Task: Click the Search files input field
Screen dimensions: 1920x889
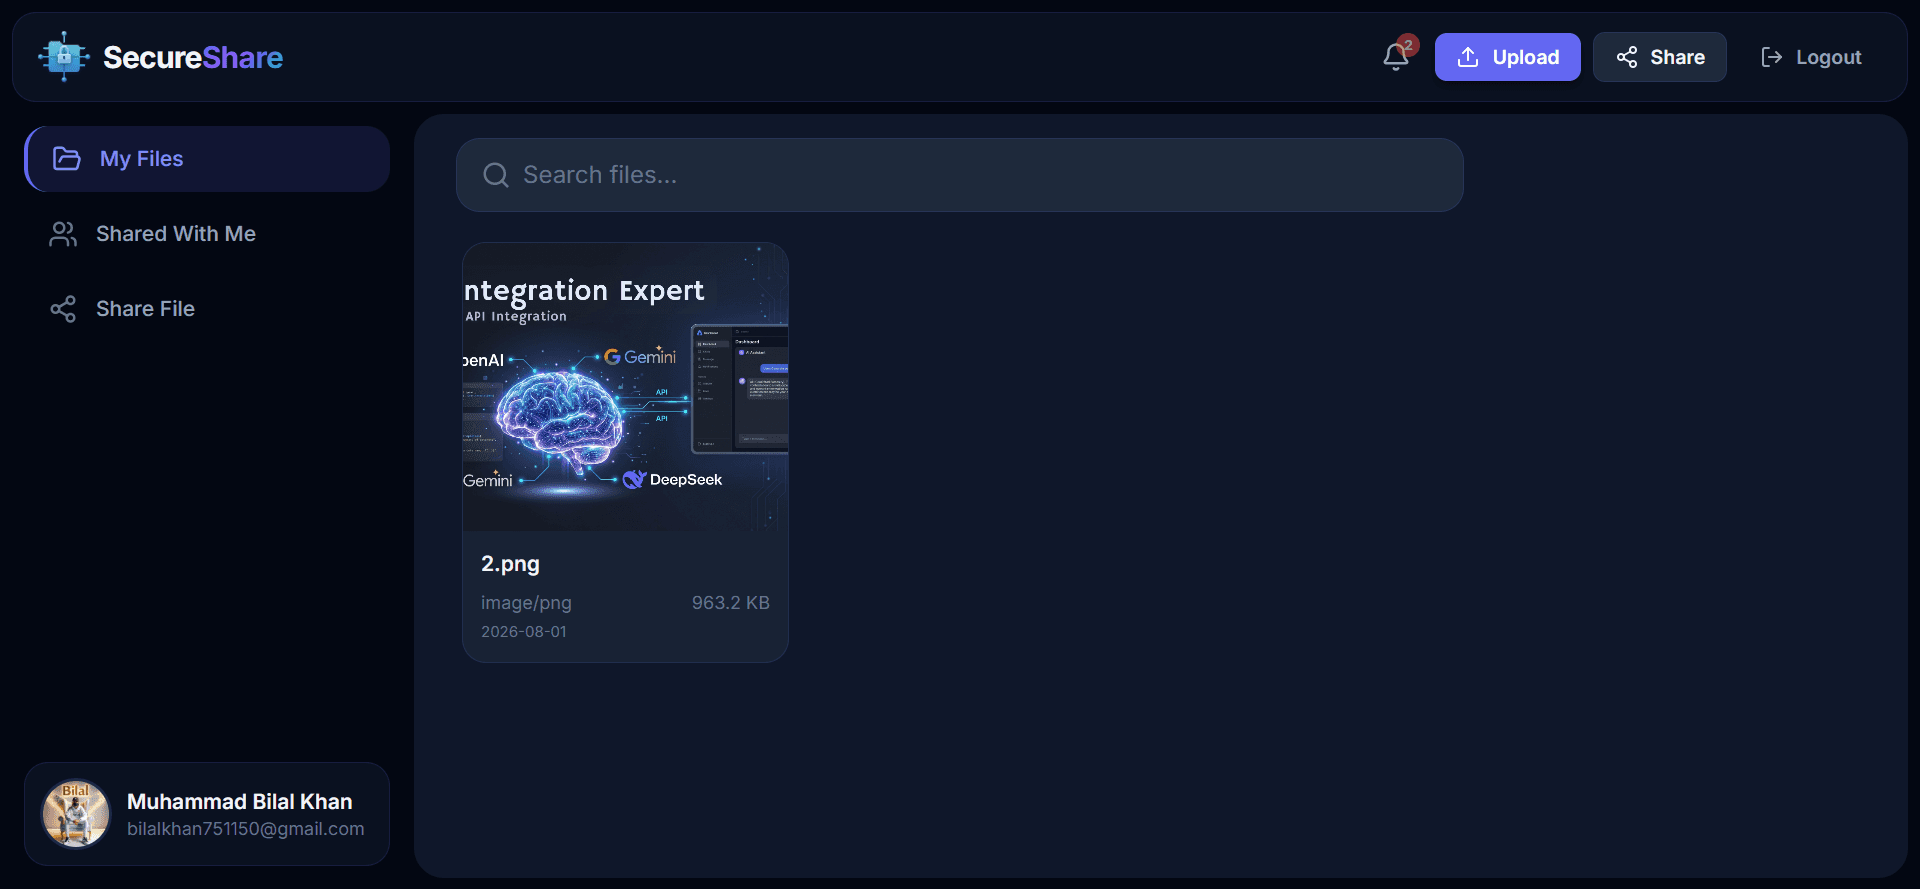Action: tap(960, 175)
